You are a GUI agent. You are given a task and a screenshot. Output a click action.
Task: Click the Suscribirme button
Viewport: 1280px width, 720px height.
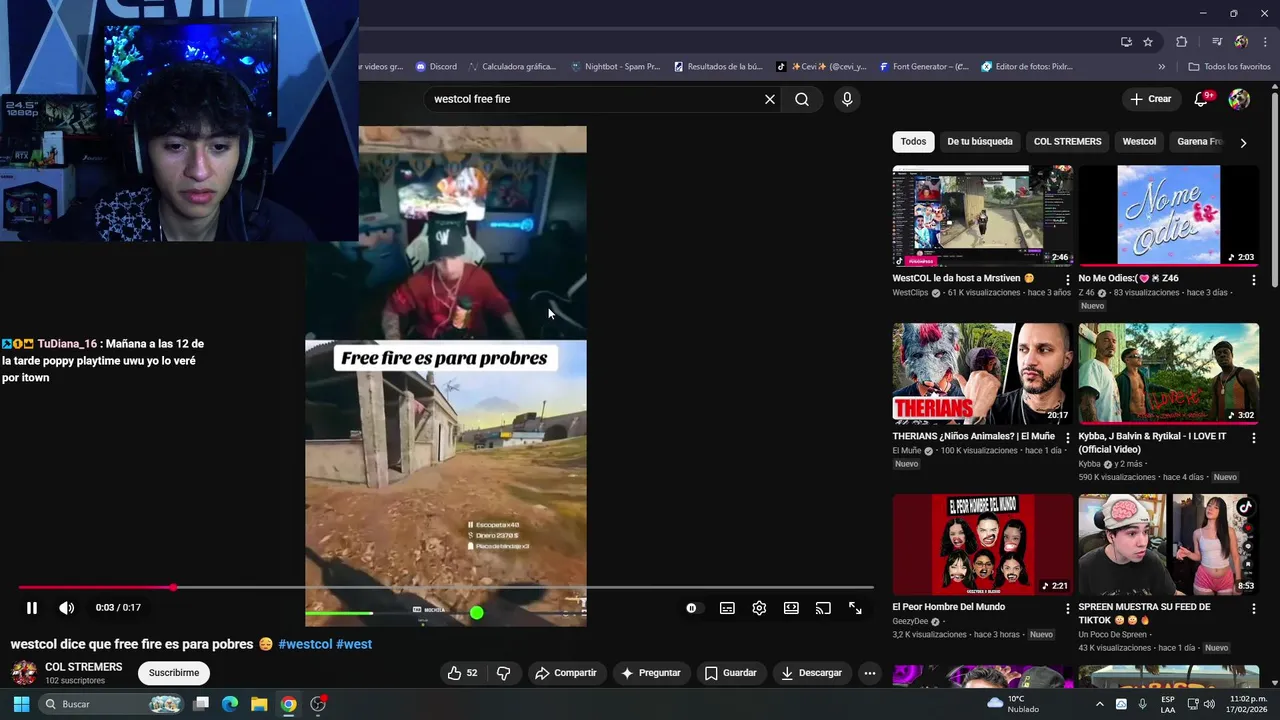pyautogui.click(x=174, y=673)
